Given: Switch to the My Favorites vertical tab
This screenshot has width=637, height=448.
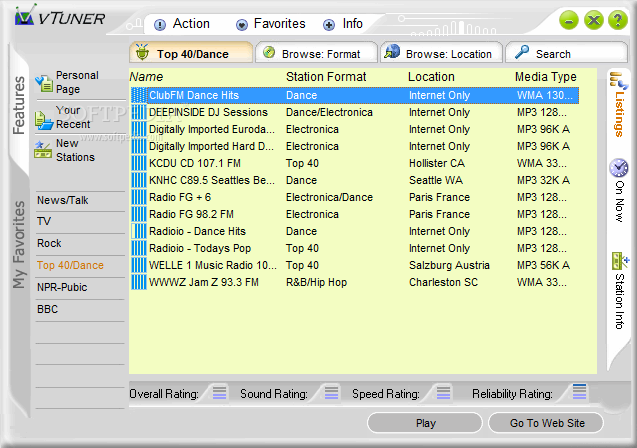Looking at the screenshot, I should click(x=19, y=245).
